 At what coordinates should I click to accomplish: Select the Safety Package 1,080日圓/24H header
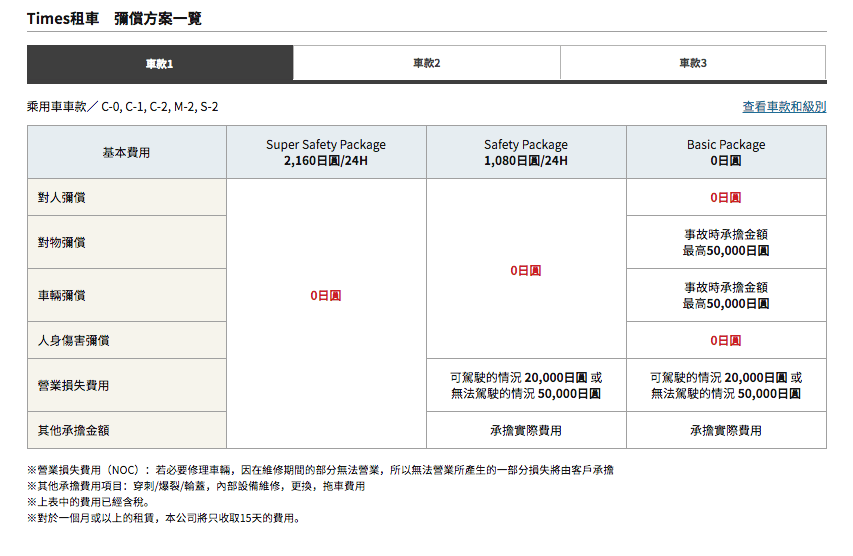coord(526,152)
